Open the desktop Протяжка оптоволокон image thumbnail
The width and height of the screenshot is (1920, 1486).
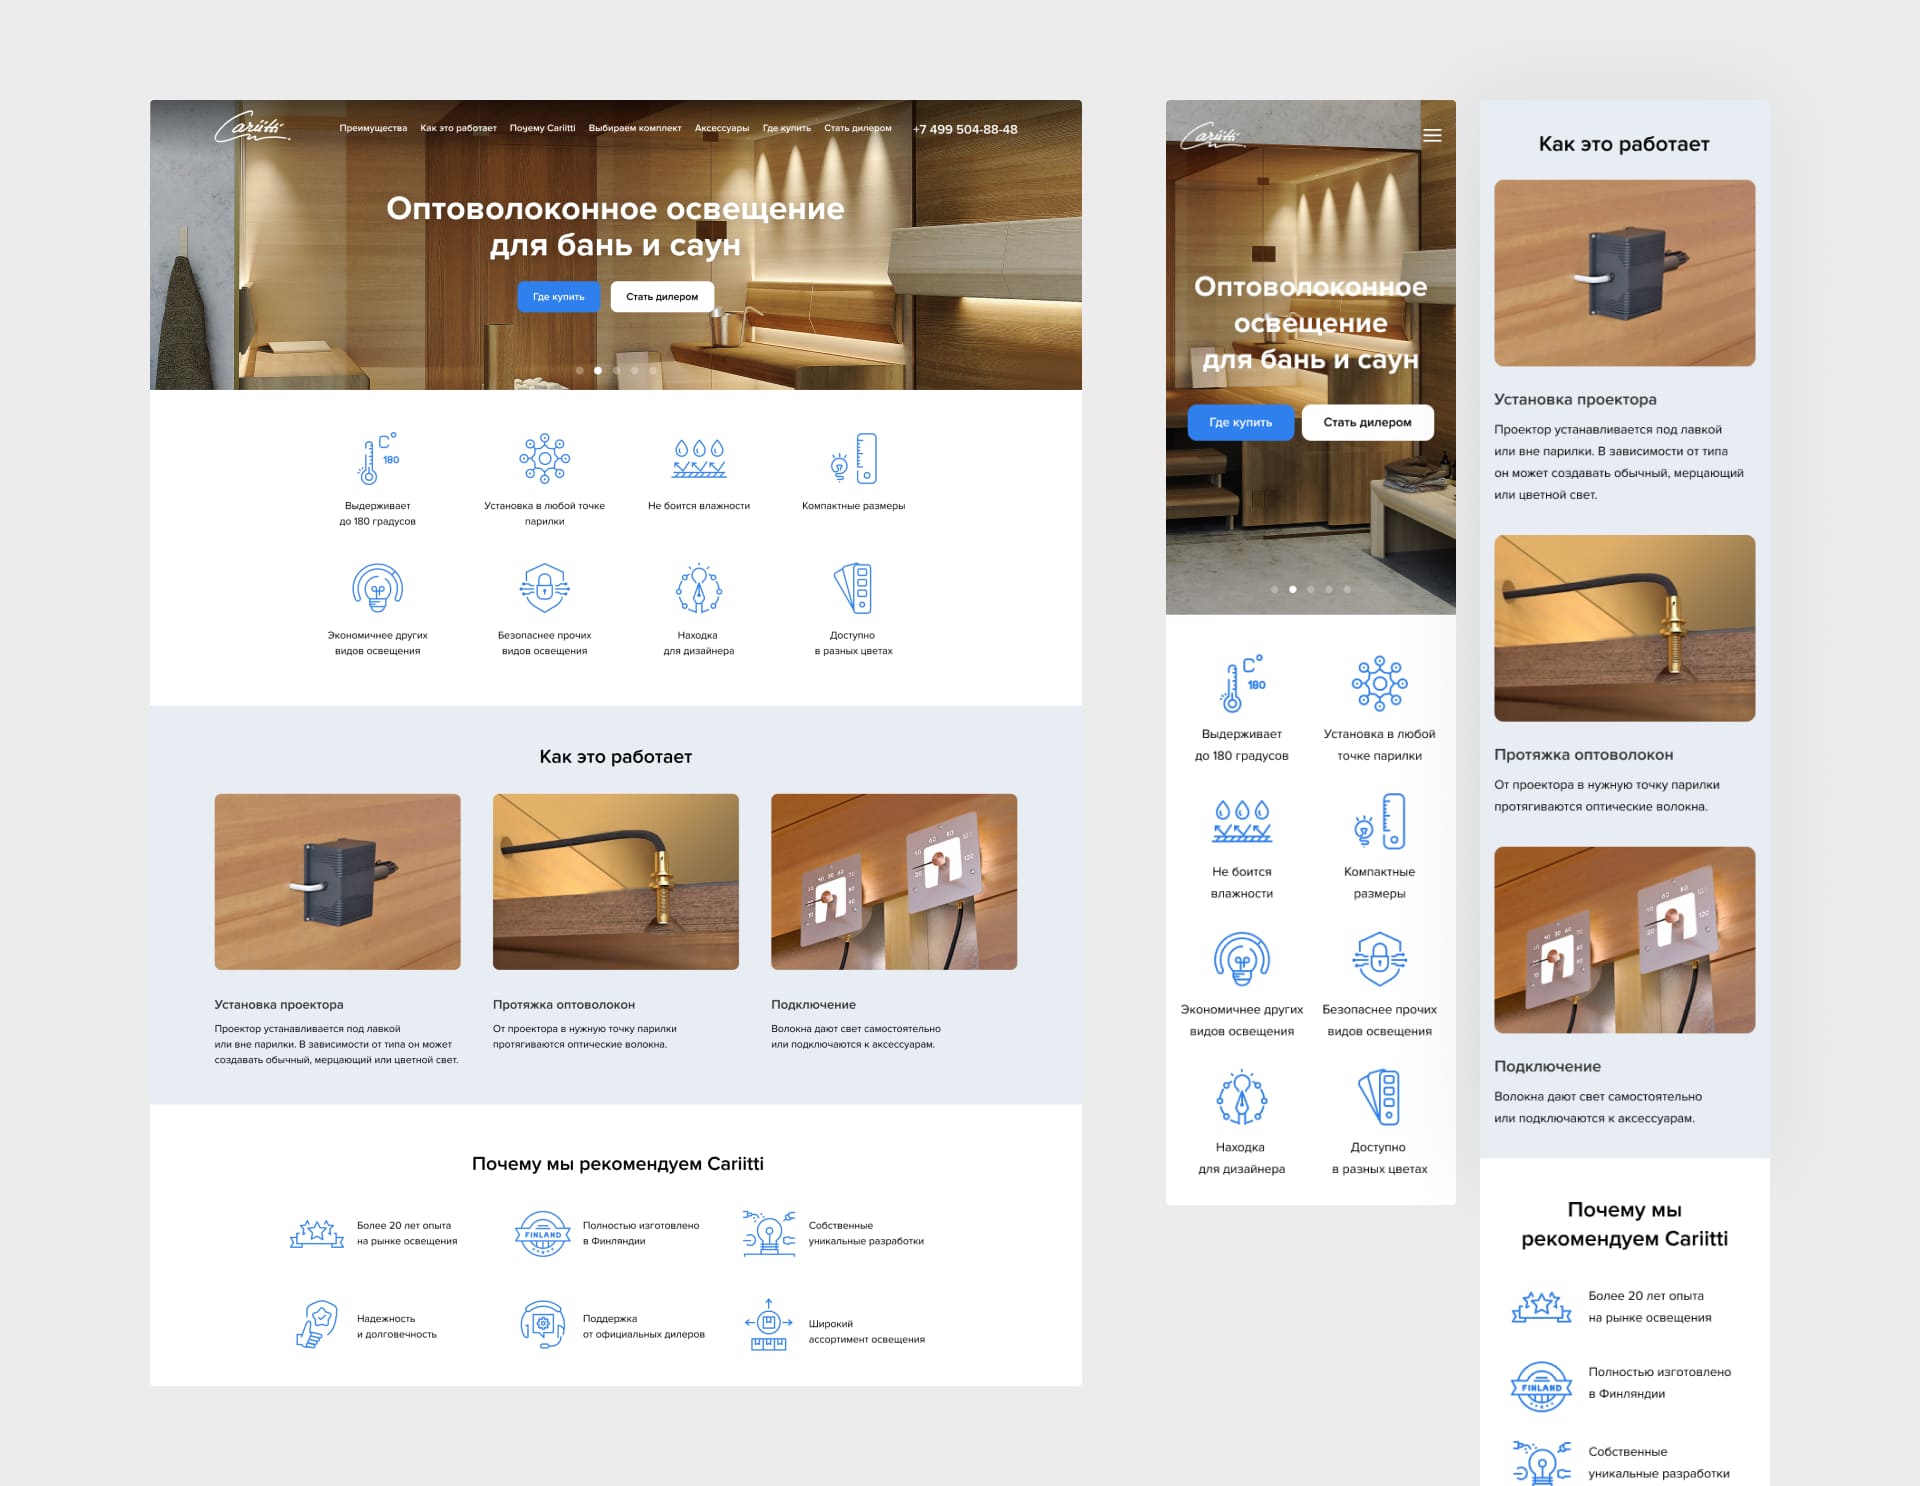(x=615, y=881)
